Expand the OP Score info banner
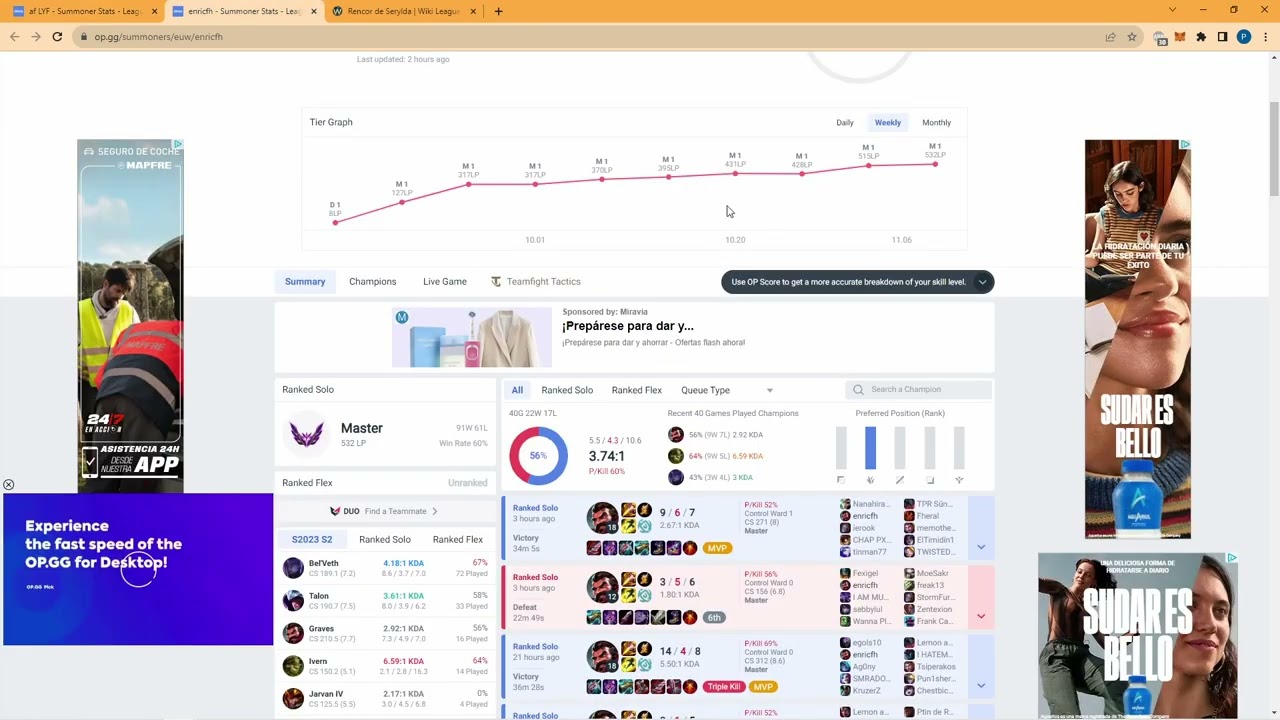Viewport: 1280px width, 720px height. coord(982,282)
